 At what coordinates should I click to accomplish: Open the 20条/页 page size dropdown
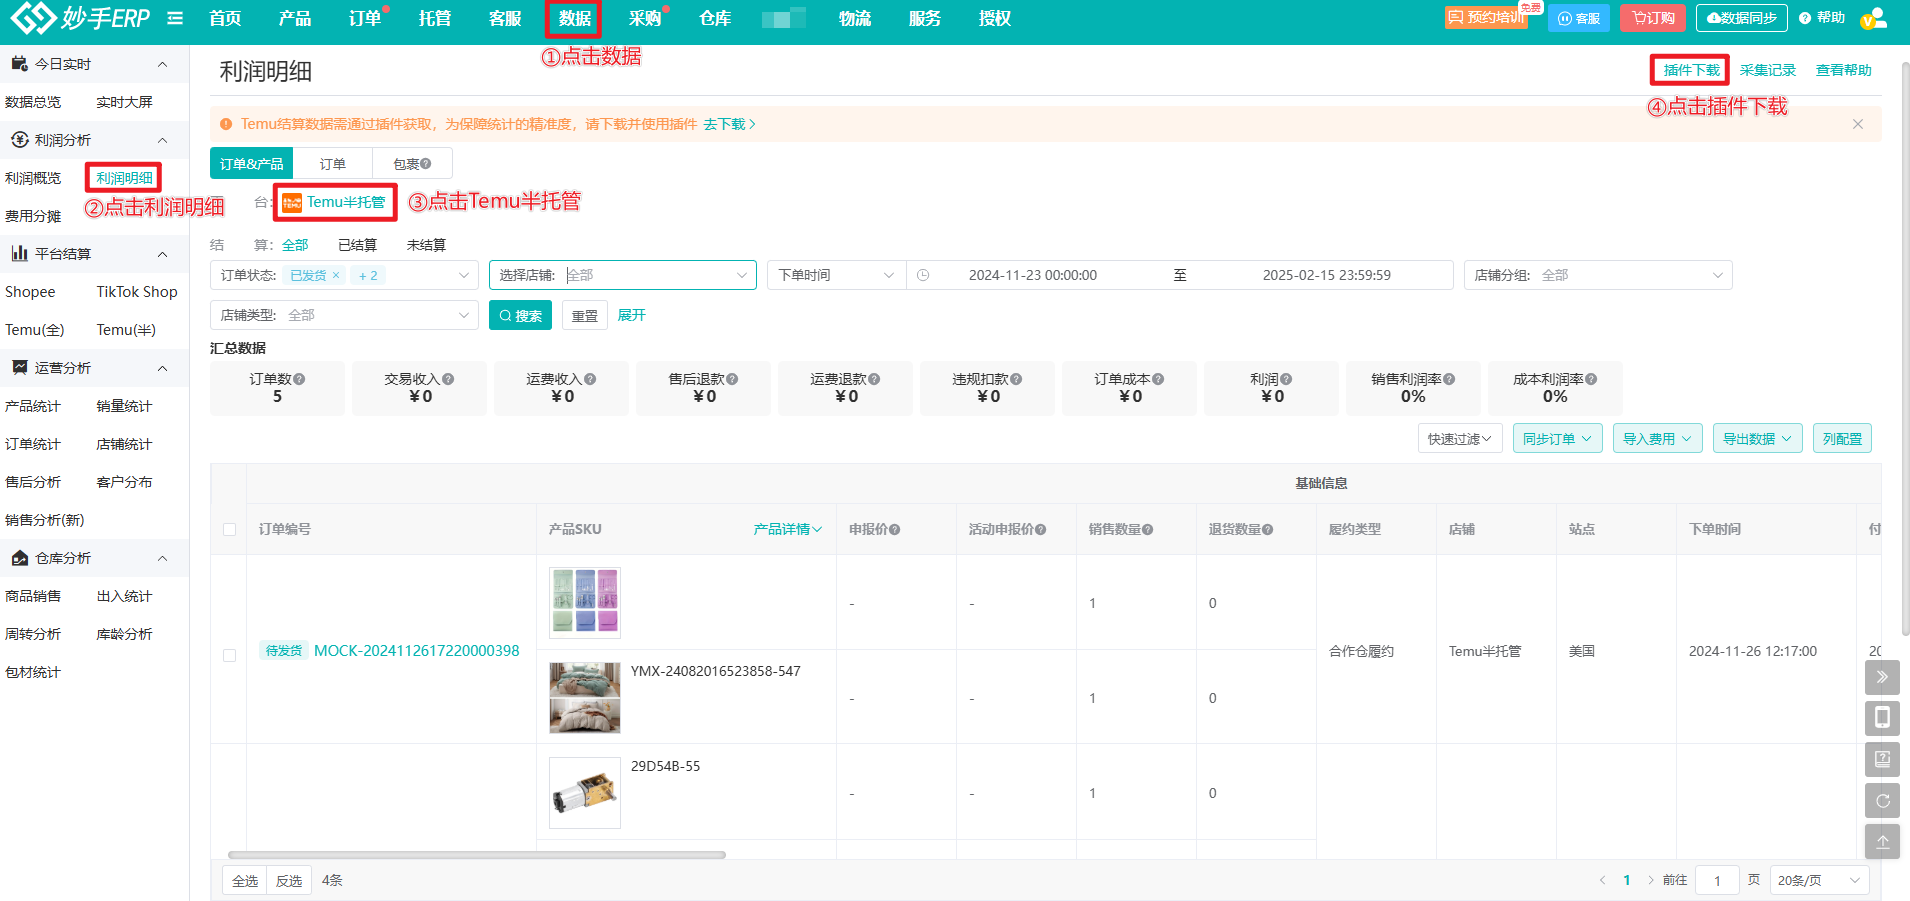tap(1819, 880)
